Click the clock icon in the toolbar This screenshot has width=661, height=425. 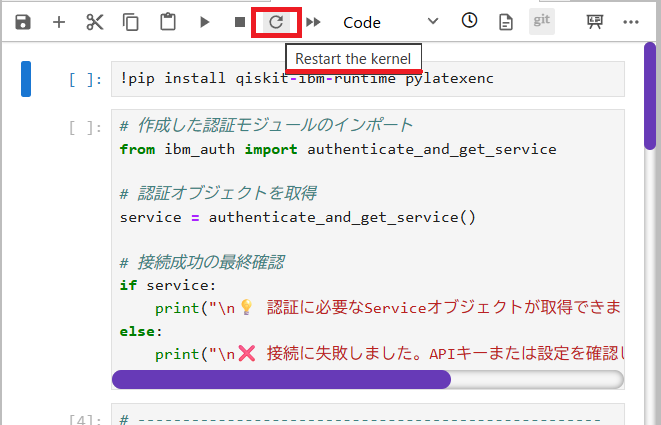pos(469,21)
